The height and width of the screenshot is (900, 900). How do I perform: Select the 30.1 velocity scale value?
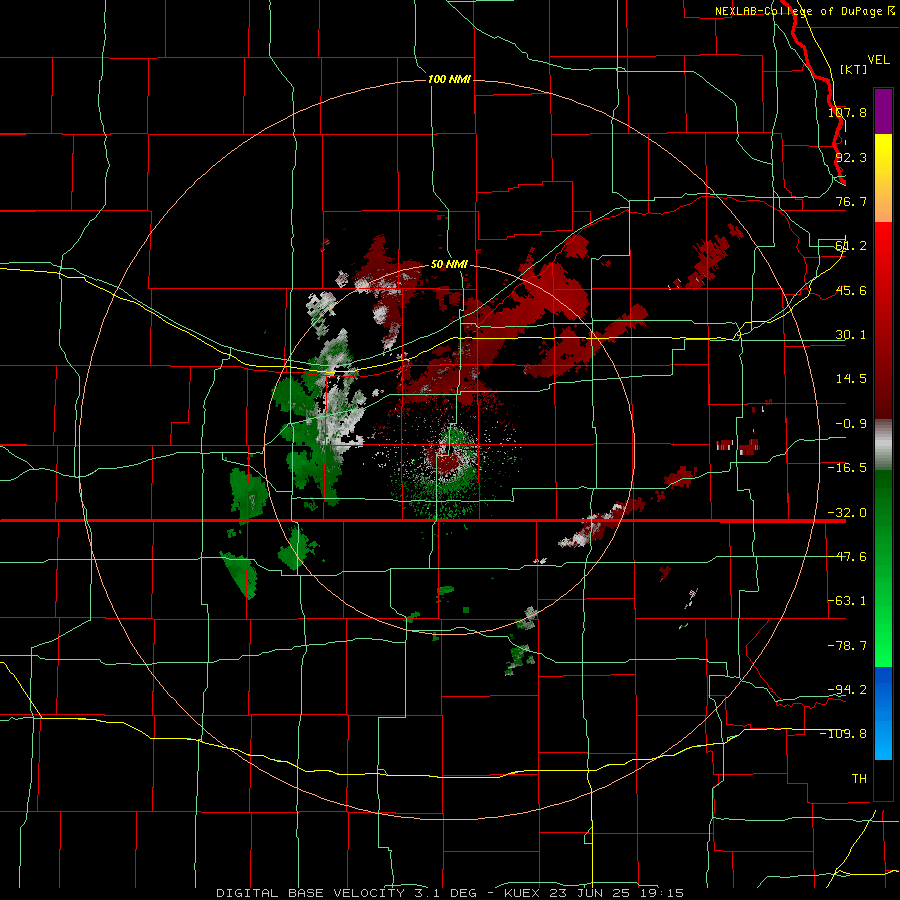click(851, 335)
